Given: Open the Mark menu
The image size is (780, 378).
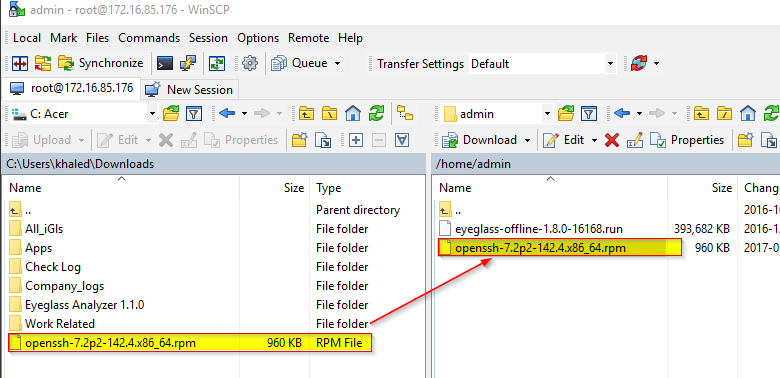Looking at the screenshot, I should [x=64, y=38].
